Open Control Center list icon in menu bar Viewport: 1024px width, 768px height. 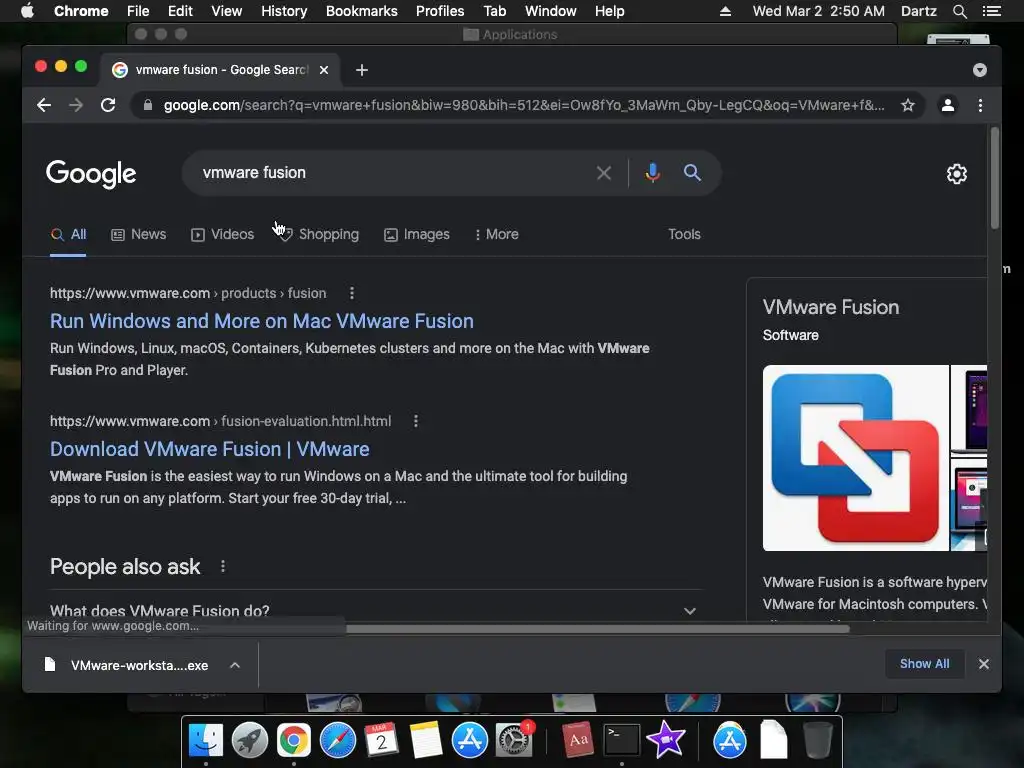click(991, 11)
